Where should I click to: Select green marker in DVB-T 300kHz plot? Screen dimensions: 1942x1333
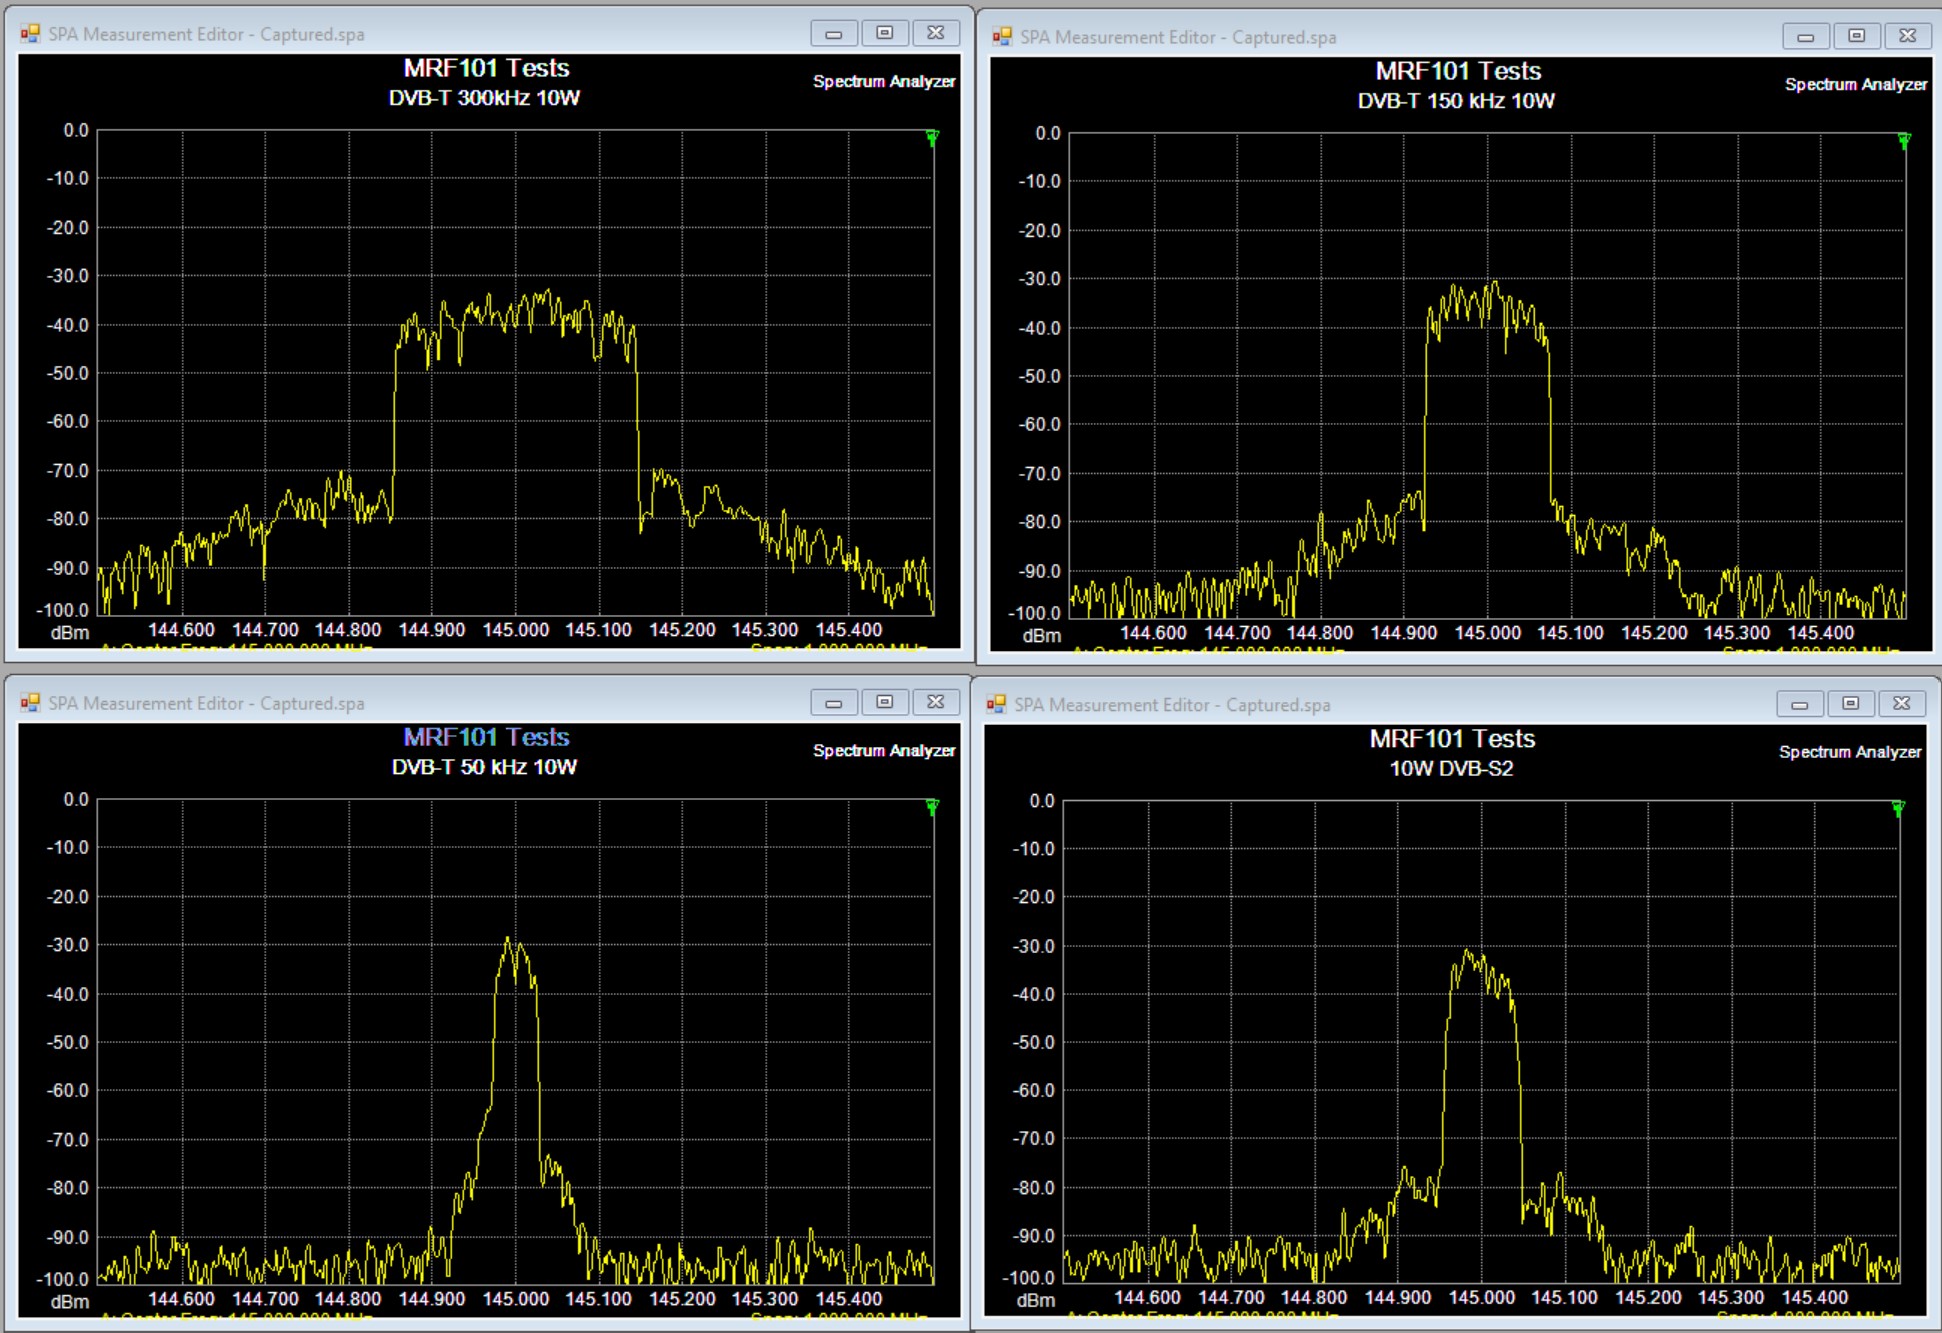pos(932,138)
